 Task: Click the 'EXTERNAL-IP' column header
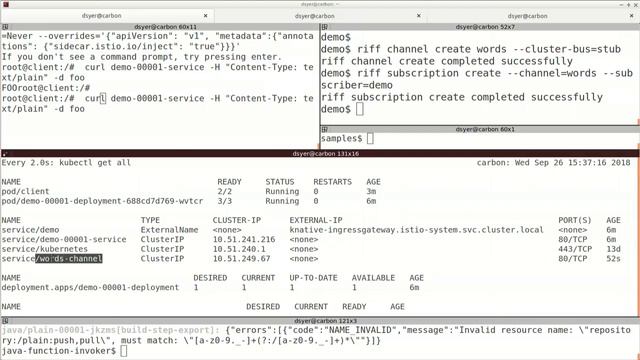[316, 220]
